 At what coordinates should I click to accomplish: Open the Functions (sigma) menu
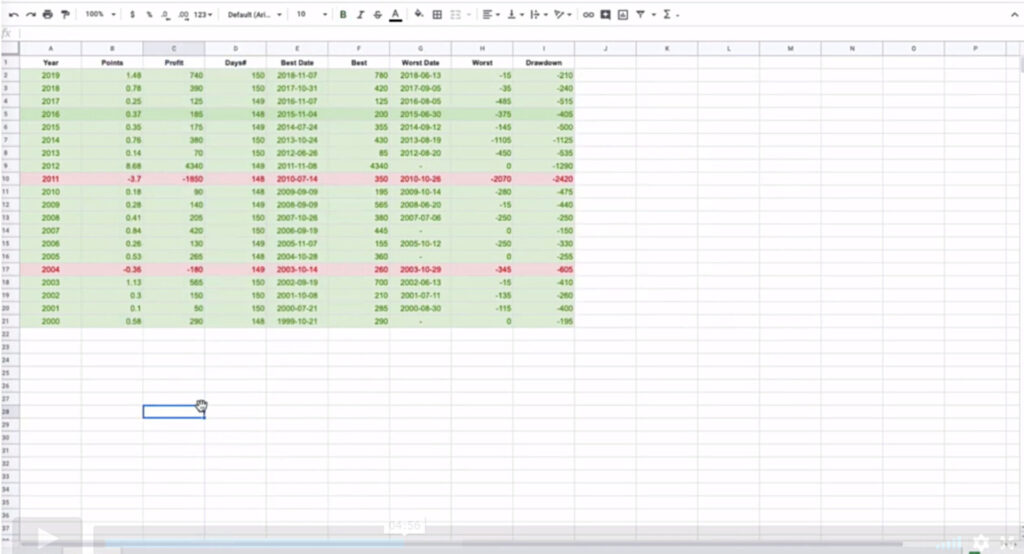coord(670,14)
